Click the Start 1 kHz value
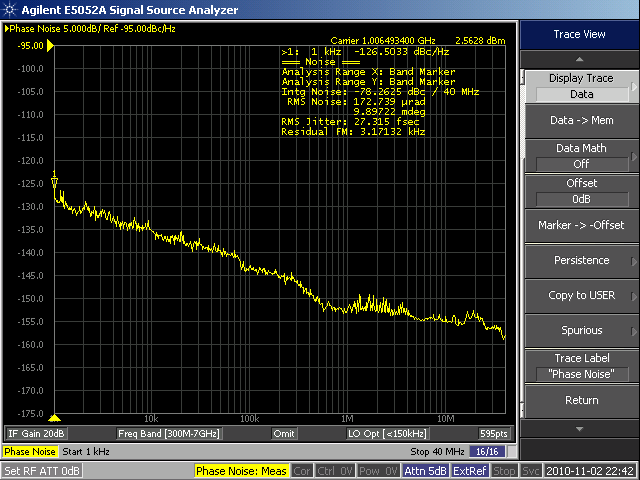Screen dimensions: 640x480 click(86, 452)
